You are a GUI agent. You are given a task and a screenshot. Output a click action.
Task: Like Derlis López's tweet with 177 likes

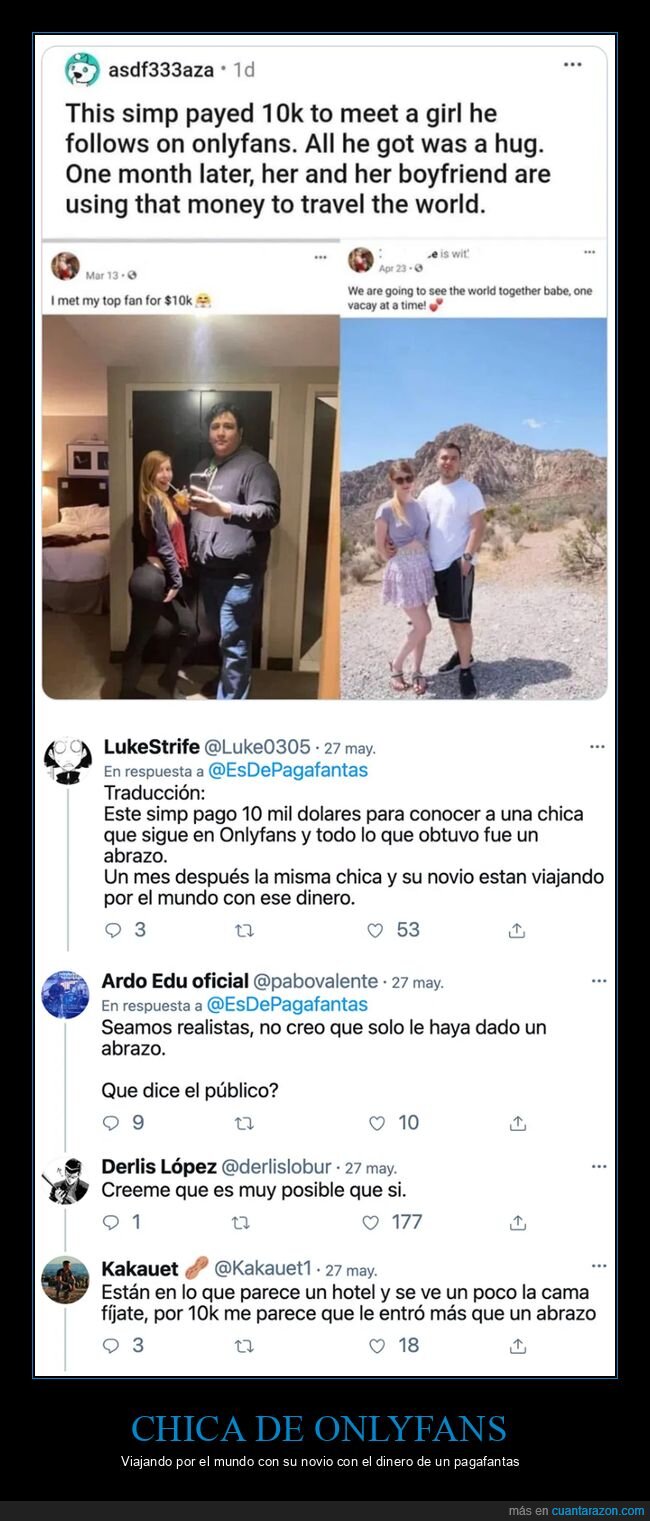[x=371, y=1222]
